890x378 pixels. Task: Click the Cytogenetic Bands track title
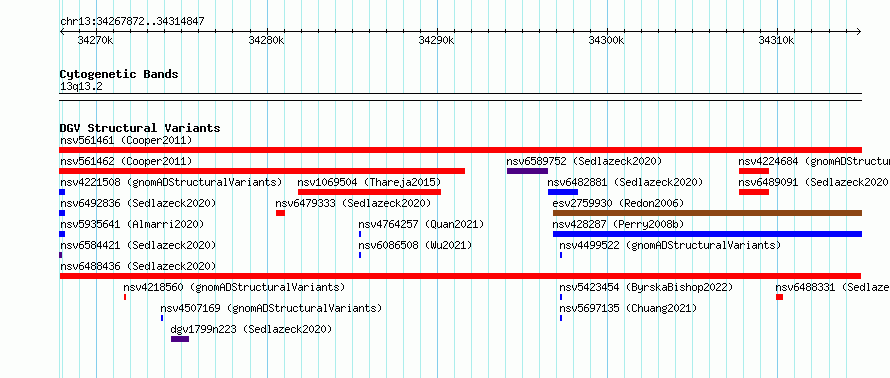119,74
